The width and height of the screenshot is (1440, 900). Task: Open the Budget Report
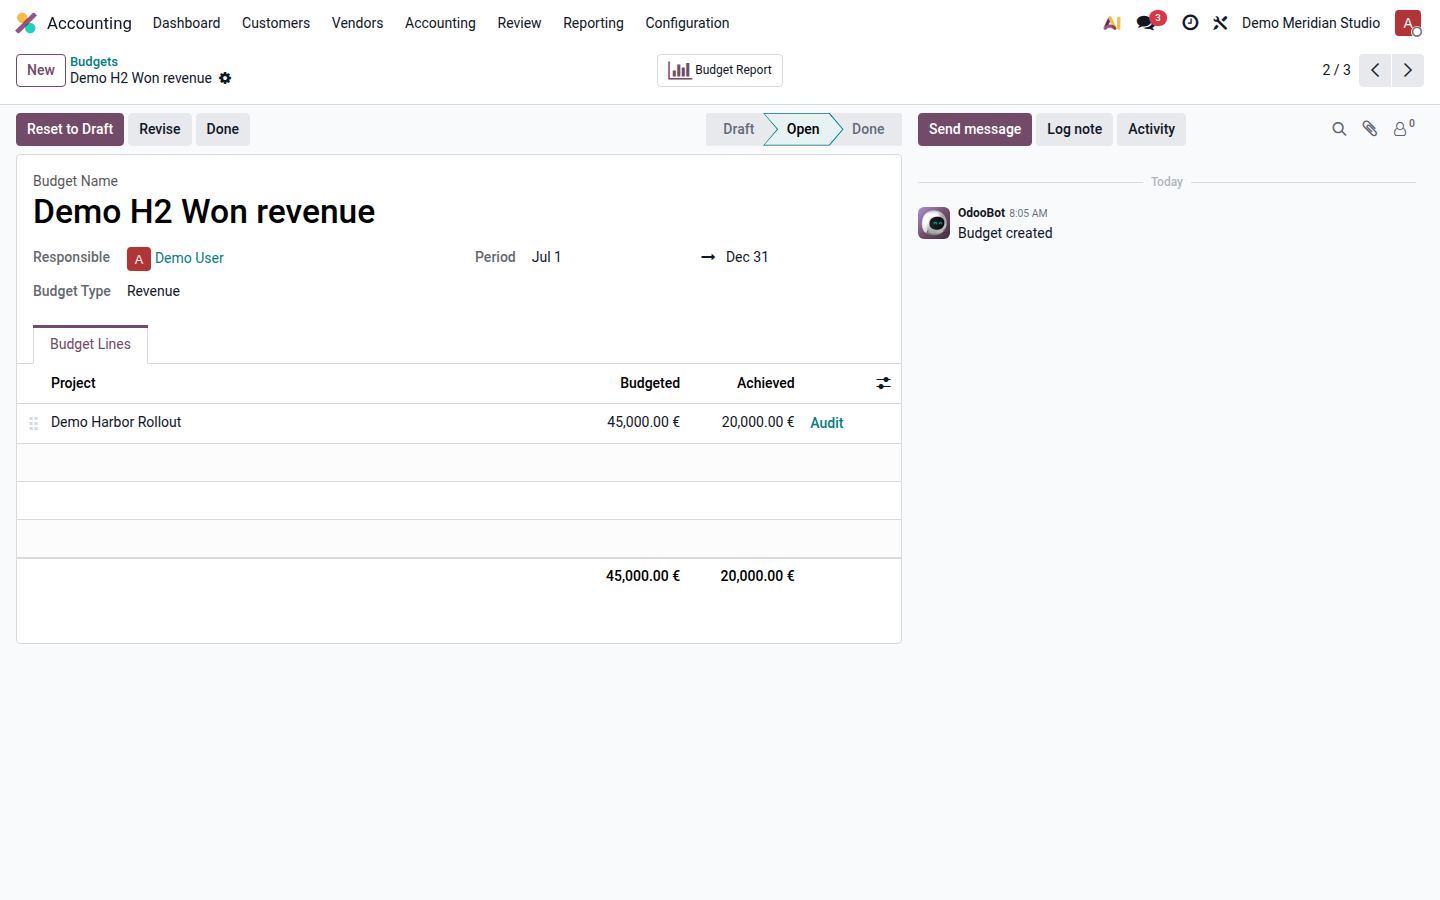coord(720,70)
